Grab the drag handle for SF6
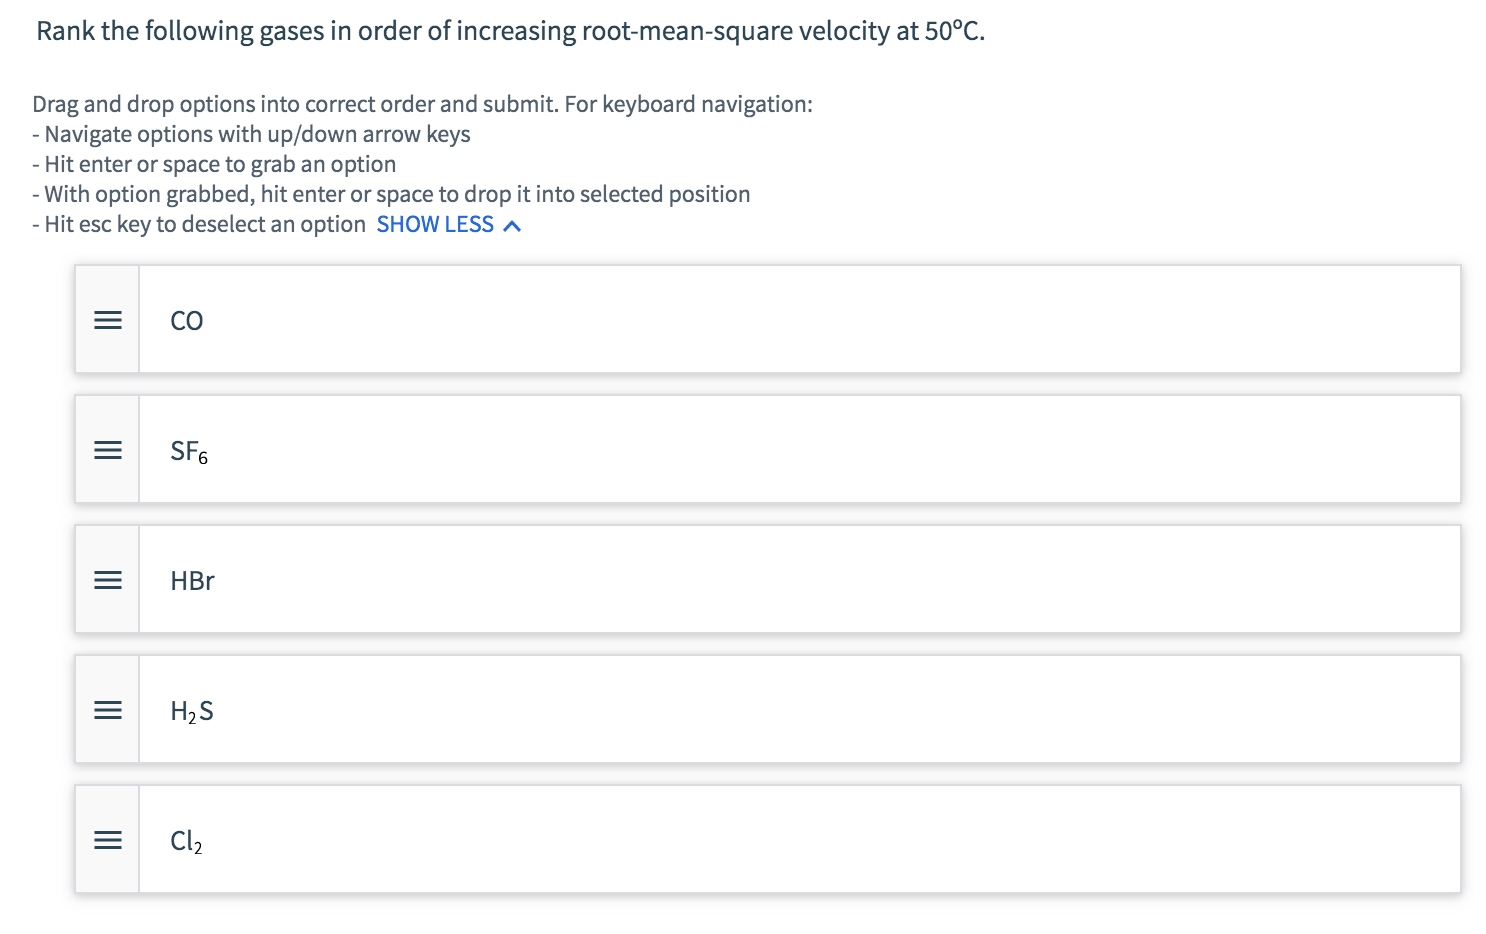The image size is (1486, 934). point(107,450)
